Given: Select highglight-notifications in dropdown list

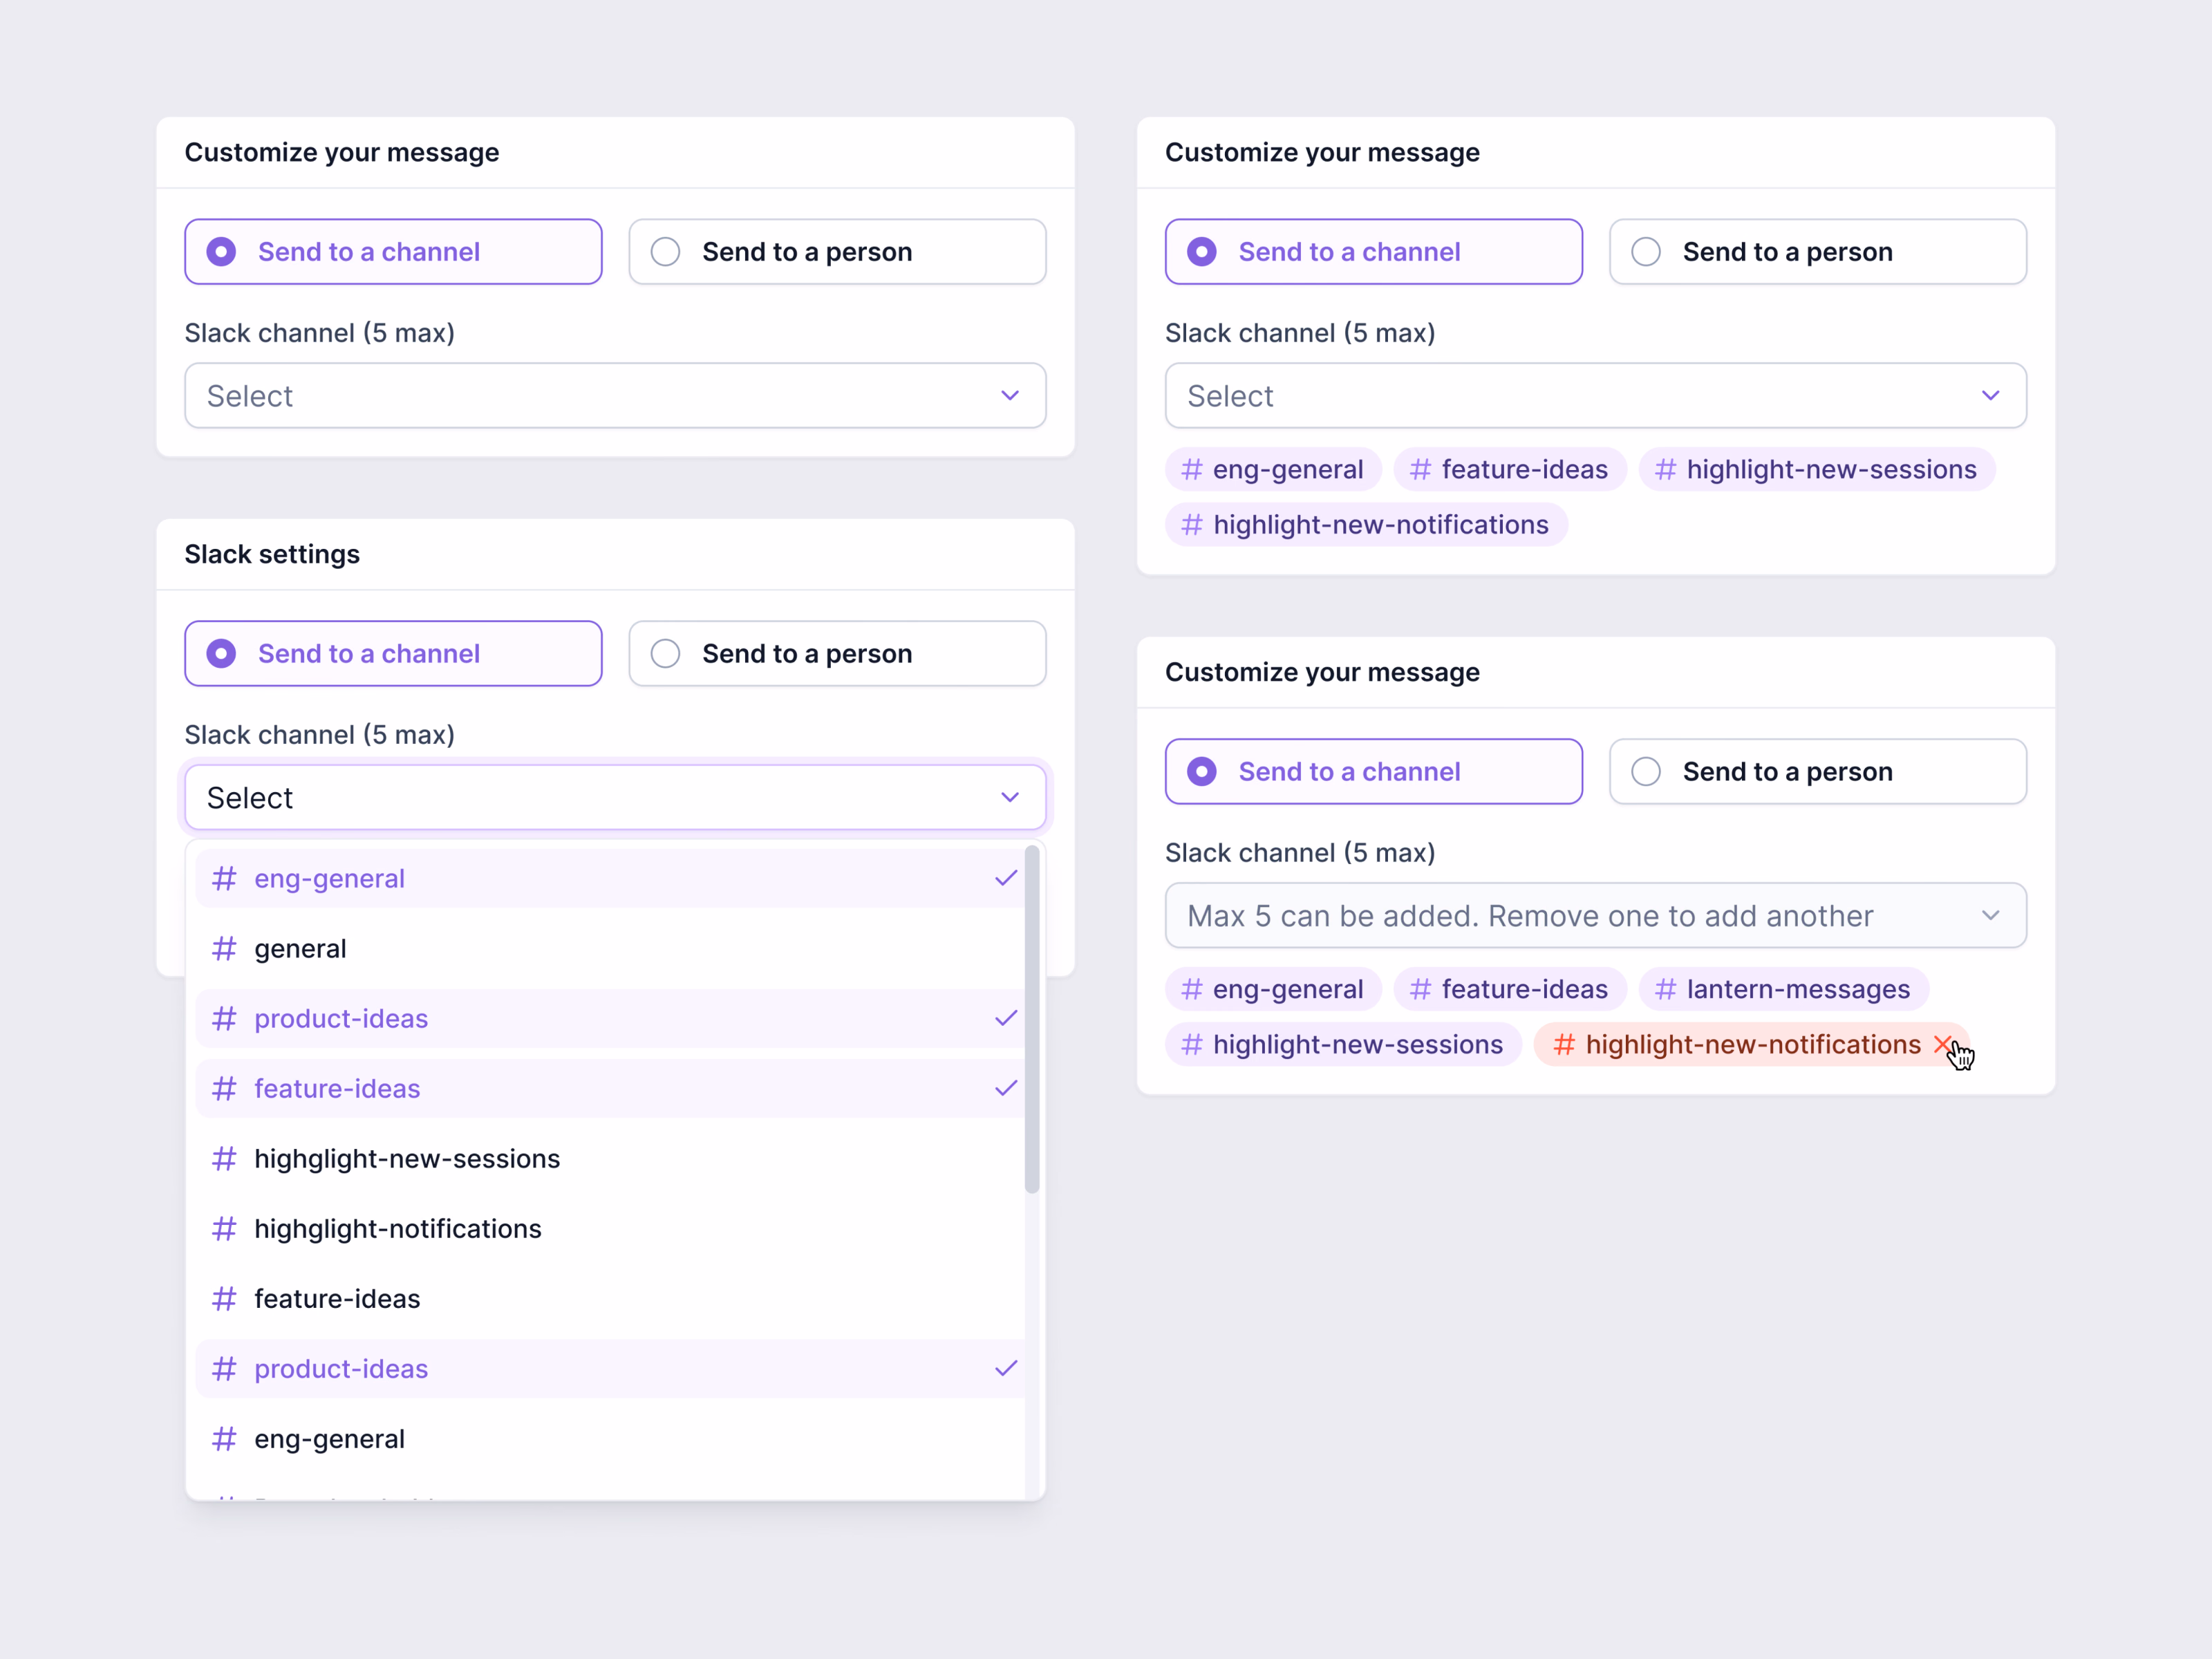Looking at the screenshot, I should [610, 1229].
